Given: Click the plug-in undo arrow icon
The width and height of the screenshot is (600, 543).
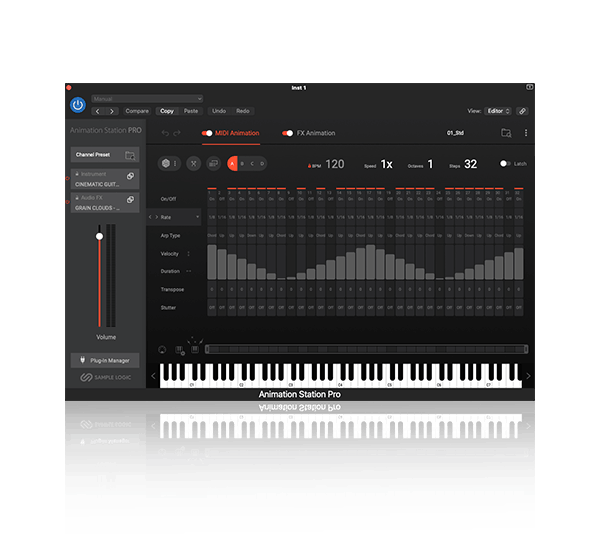Looking at the screenshot, I should coord(165,133).
